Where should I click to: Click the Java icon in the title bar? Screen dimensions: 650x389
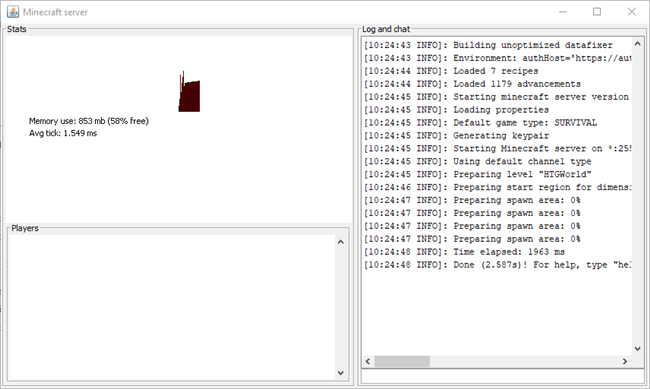pos(13,12)
